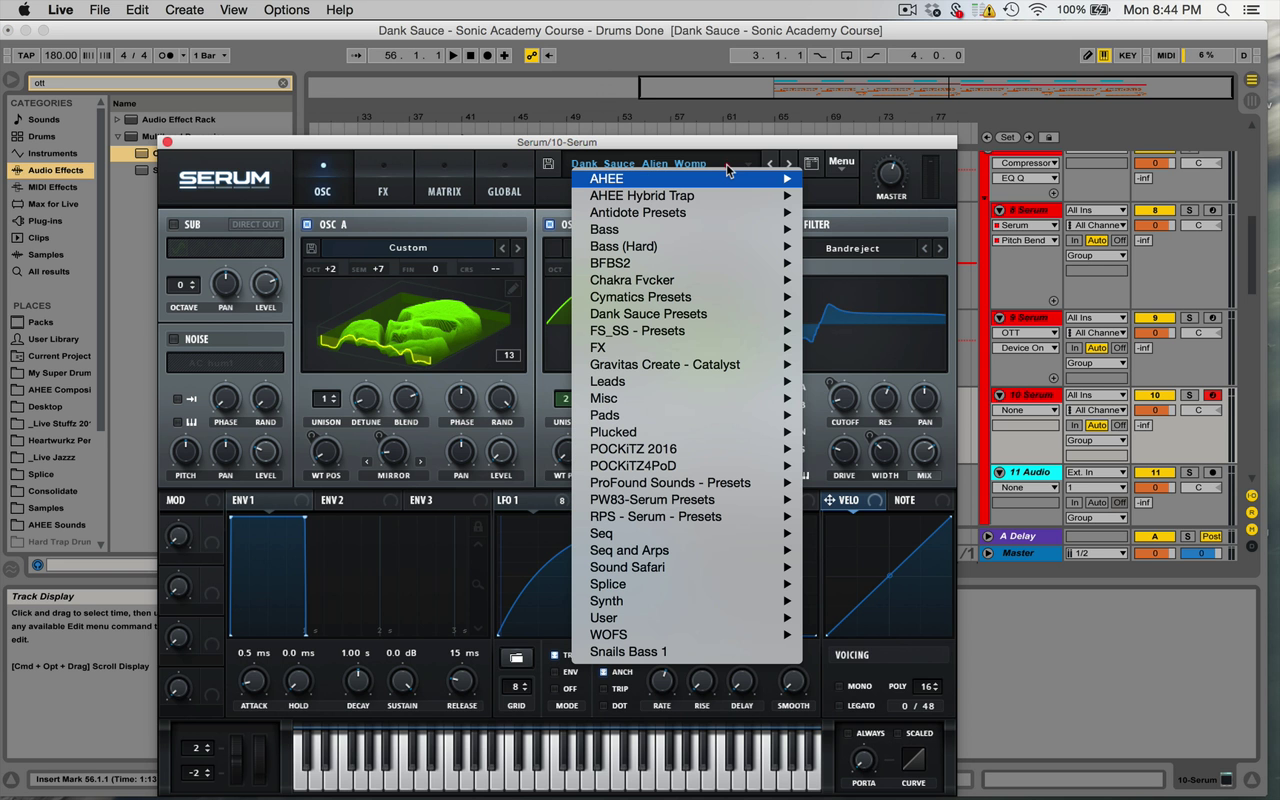The image size is (1280, 800).
Task: Toggle the Draw Mode pencil icon
Action: pos(1088,56)
